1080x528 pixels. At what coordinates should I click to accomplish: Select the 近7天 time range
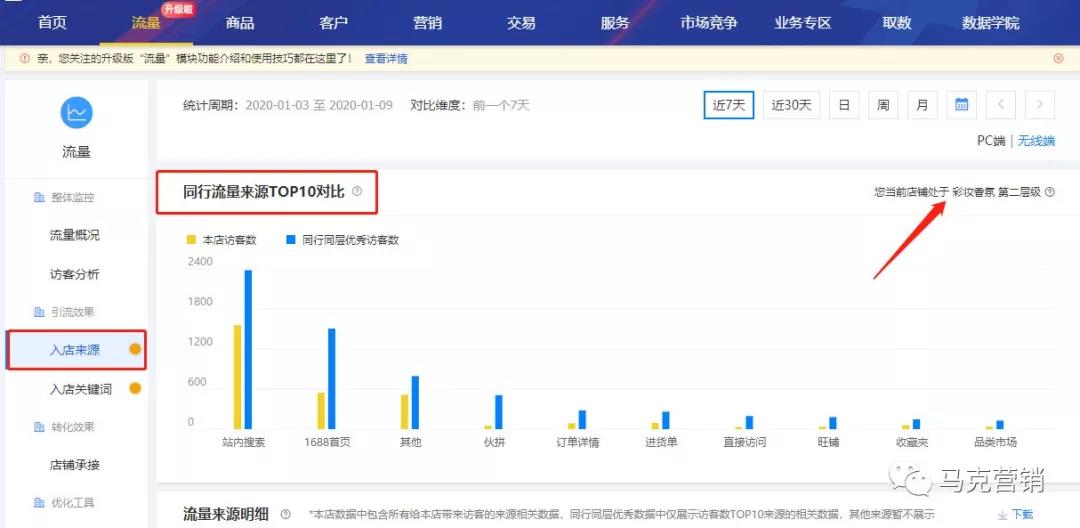pos(728,105)
